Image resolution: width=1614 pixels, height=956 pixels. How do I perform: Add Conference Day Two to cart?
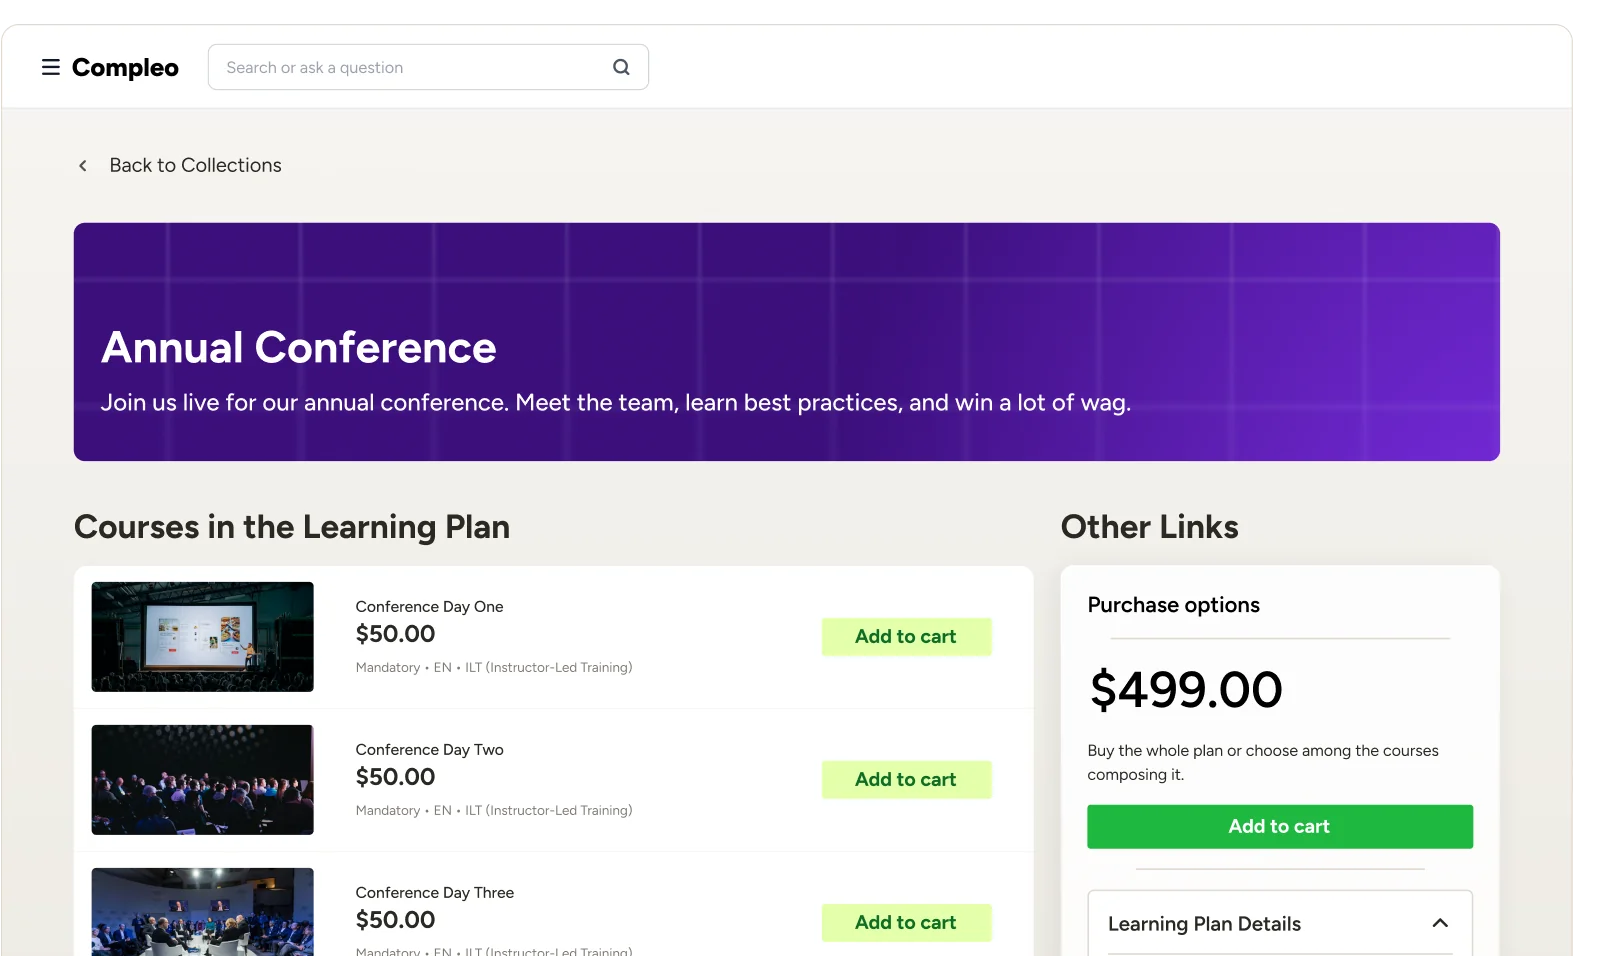pos(906,780)
